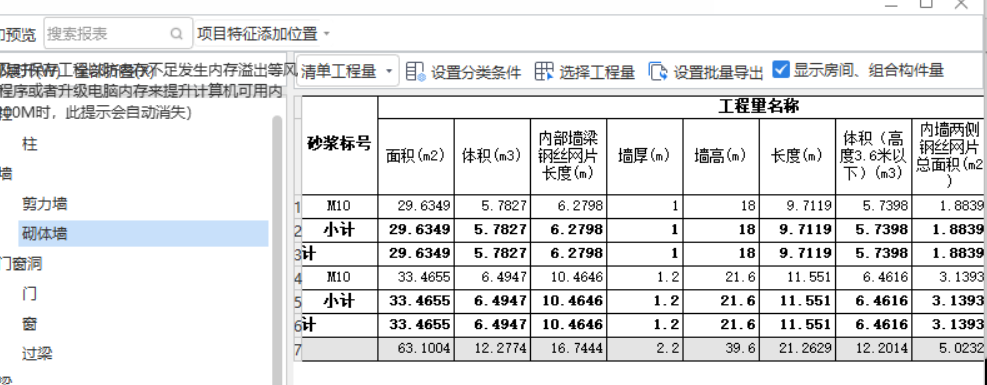Click the M10 cell in row 4
This screenshot has height=385, width=987.
340,277
